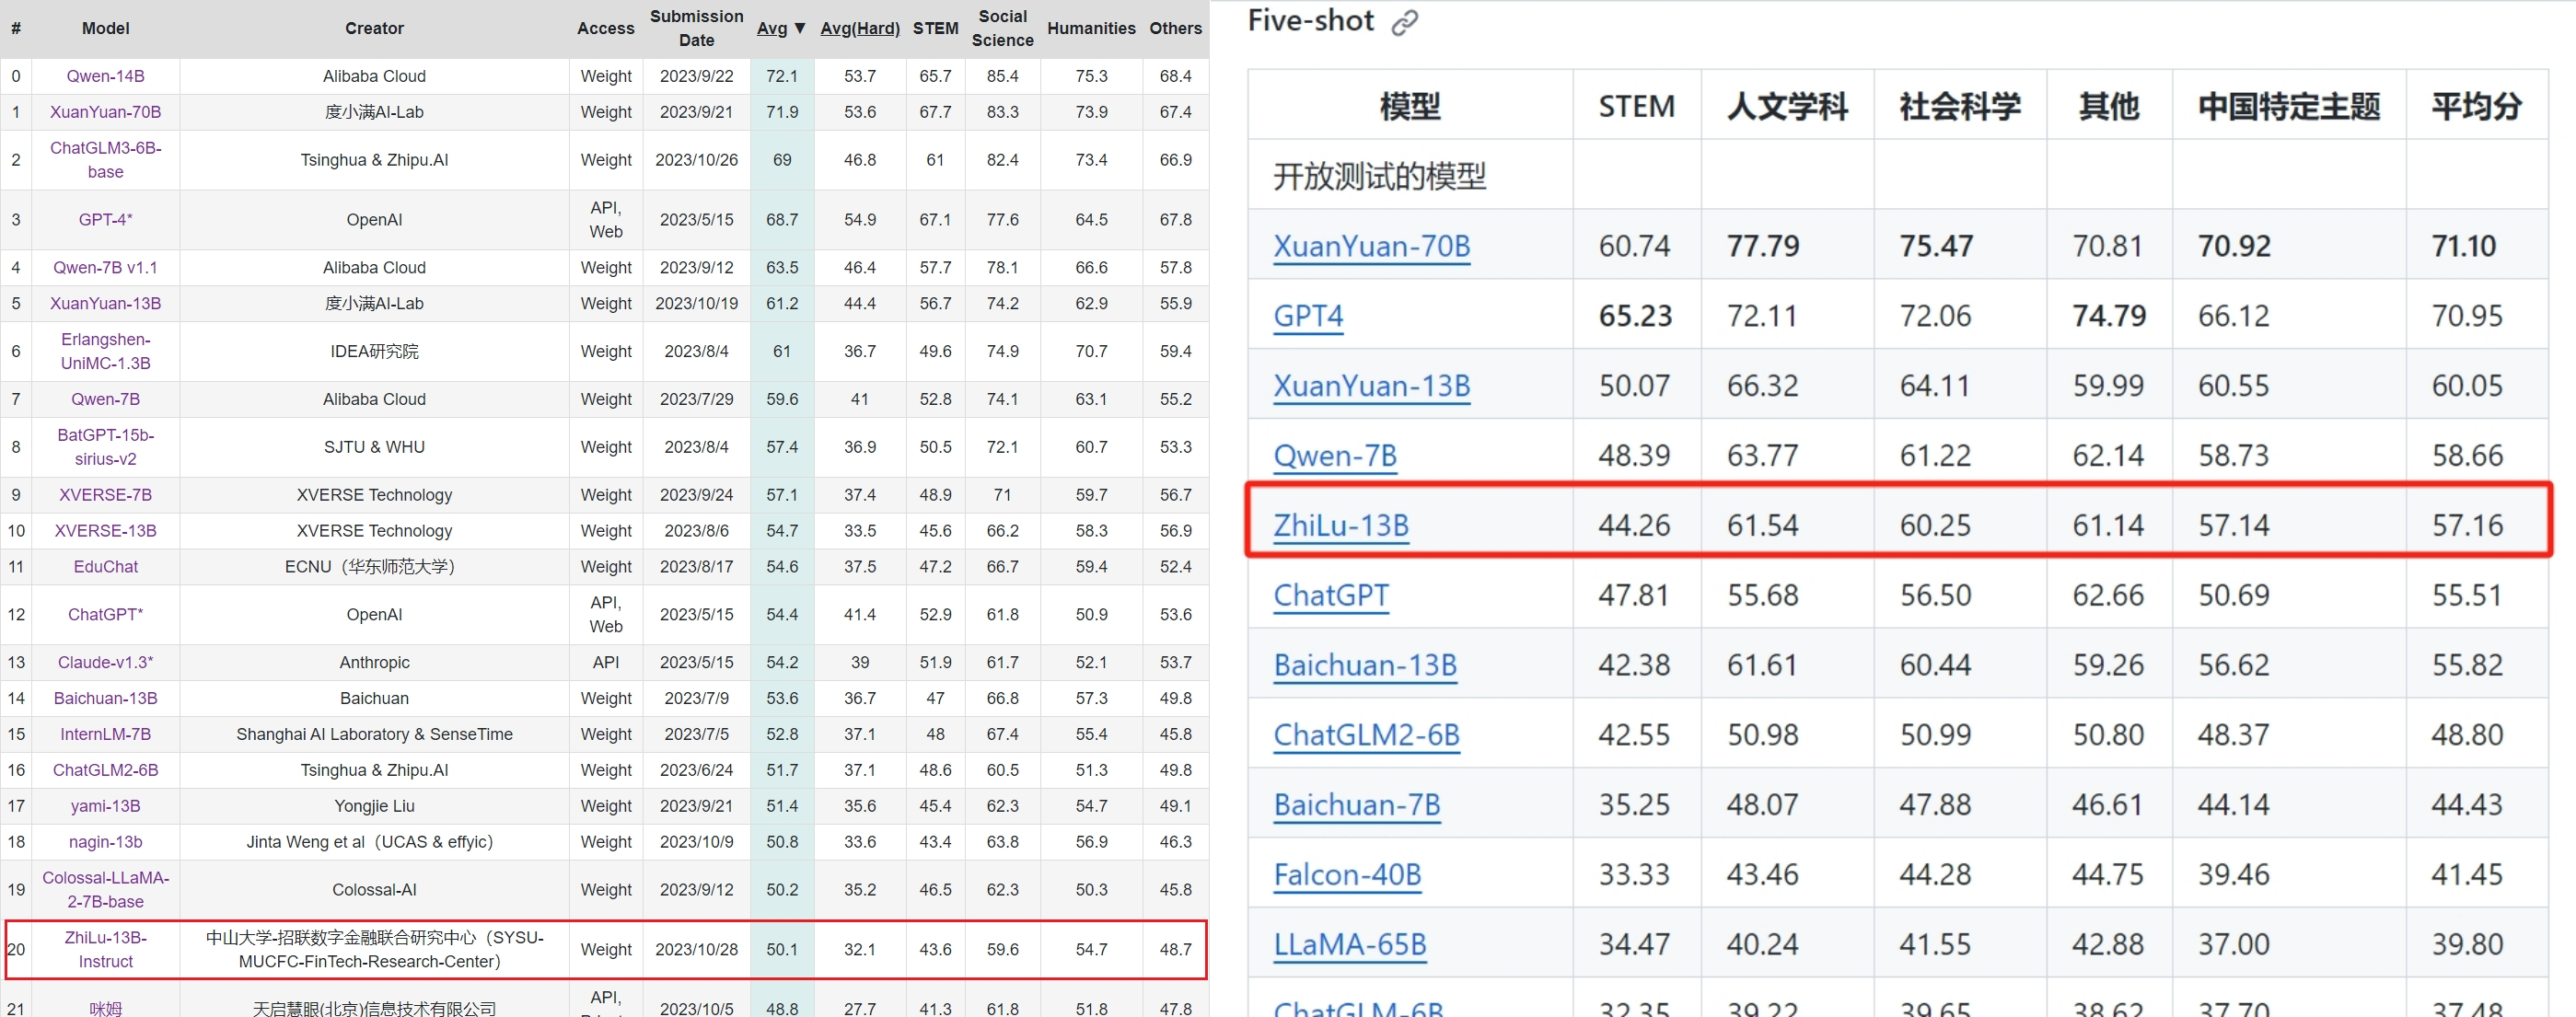The height and width of the screenshot is (1017, 2576).
Task: Click the Humanities column header
Action: click(1092, 29)
